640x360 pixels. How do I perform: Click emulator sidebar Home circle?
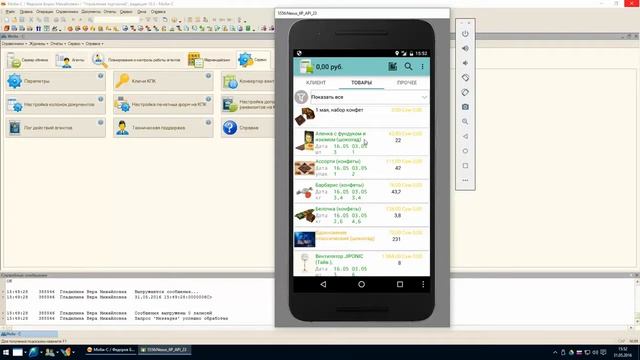[465, 151]
